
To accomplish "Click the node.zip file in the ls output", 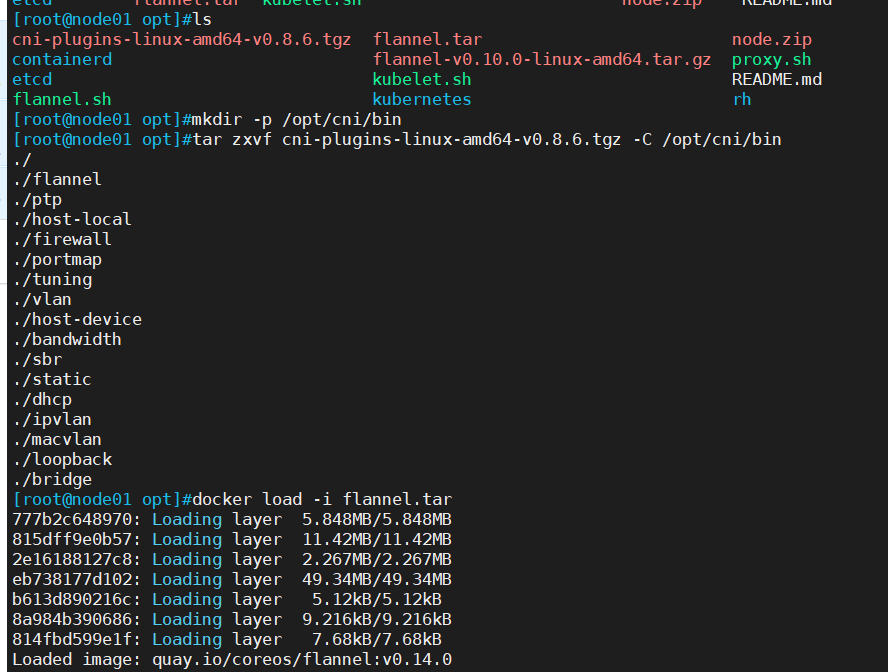I will pos(771,40).
